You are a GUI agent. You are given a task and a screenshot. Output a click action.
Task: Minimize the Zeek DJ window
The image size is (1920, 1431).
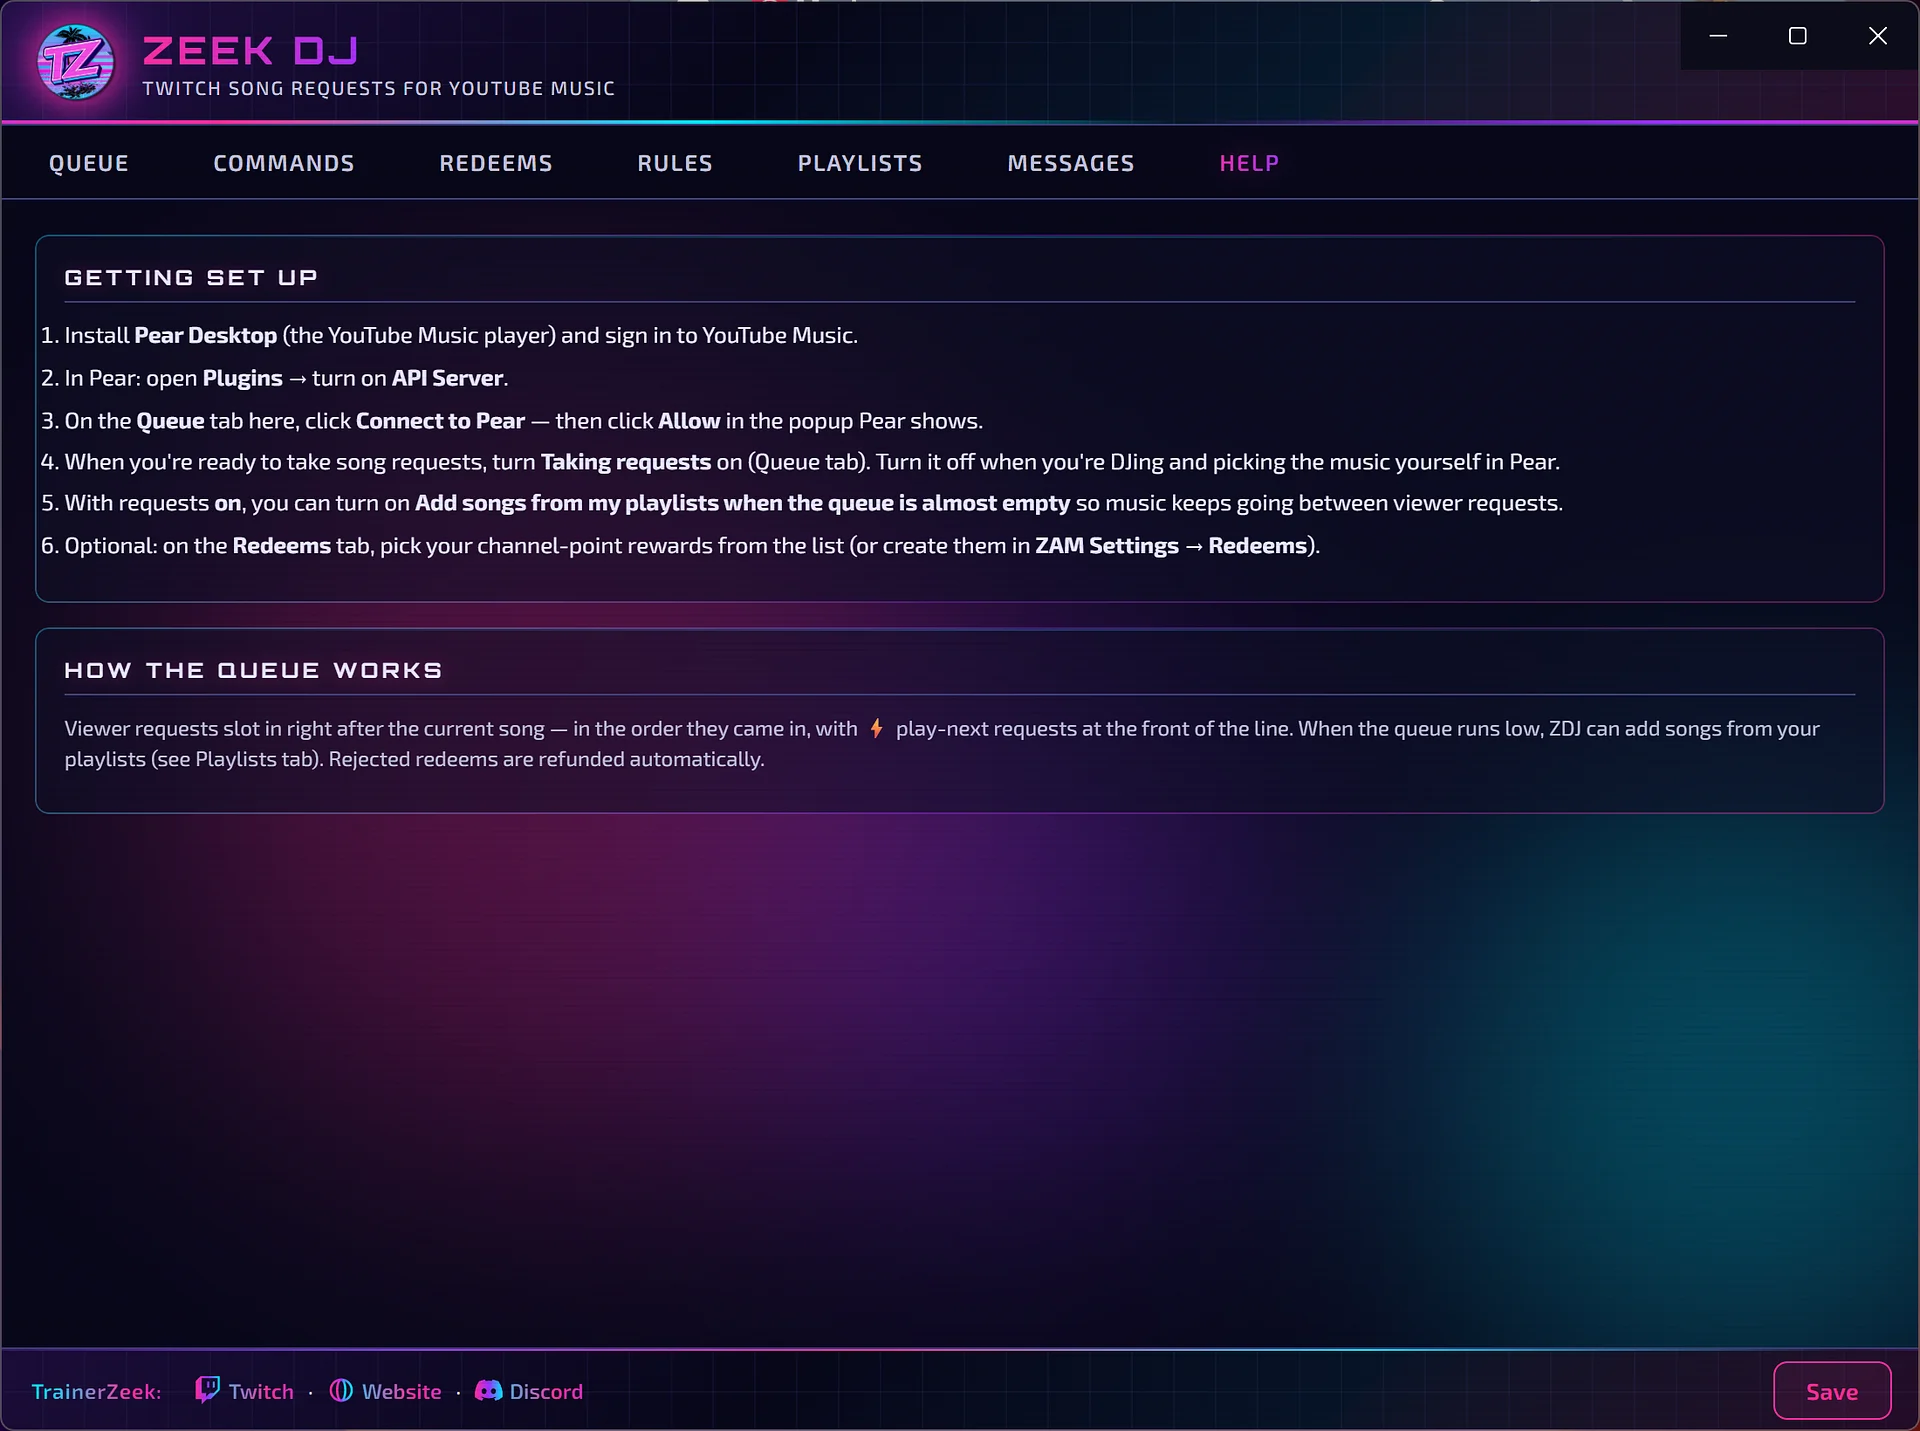1719,36
